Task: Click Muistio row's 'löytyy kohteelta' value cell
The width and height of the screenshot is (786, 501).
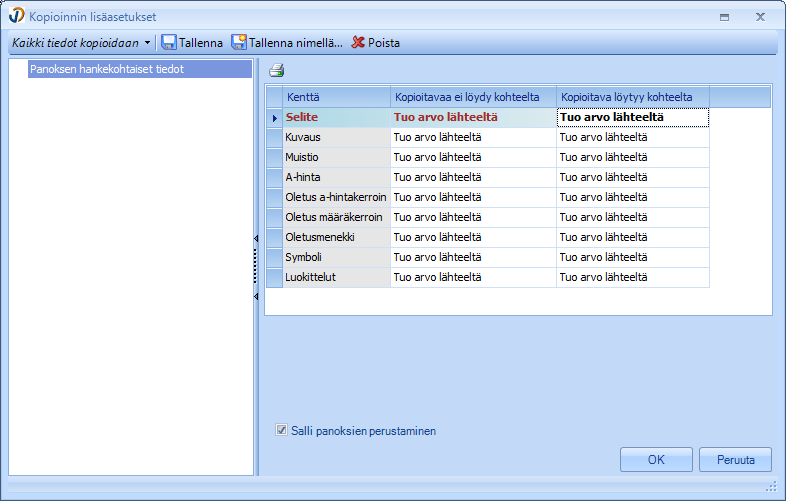Action: coord(633,157)
